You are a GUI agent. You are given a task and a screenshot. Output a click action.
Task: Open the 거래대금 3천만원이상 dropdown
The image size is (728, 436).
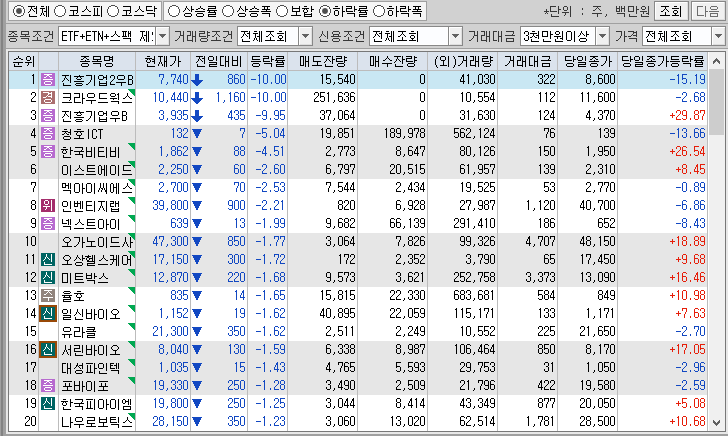tap(602, 36)
